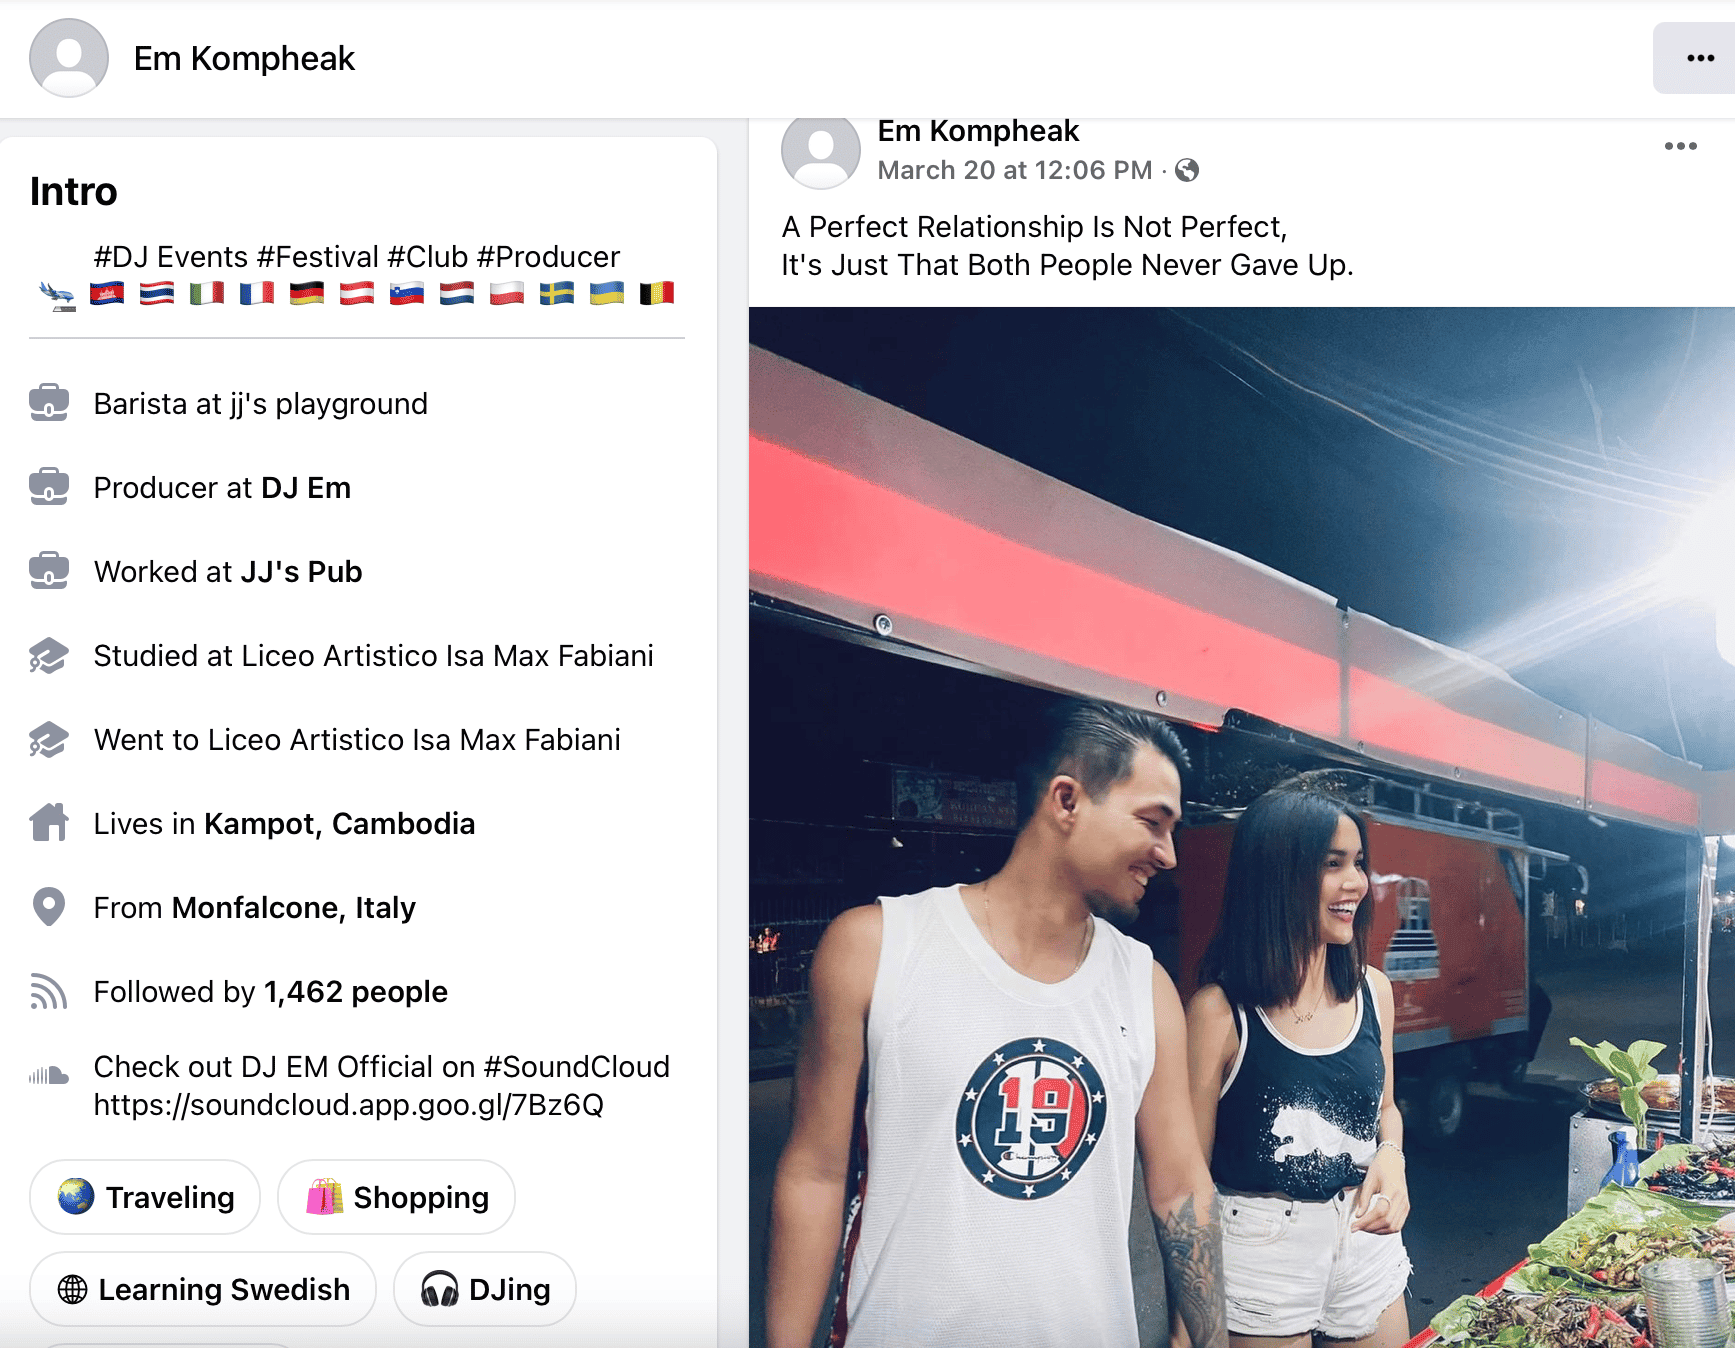Viewport: 1735px width, 1348px height.
Task: Click the post author avatar icon
Action: (x=820, y=148)
